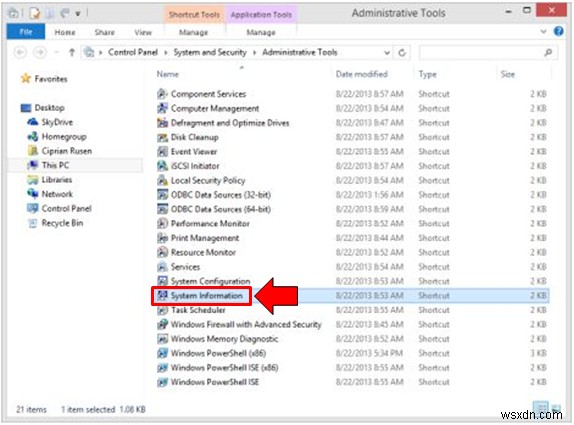574x425 pixels.
Task: Select the System Configuration icon
Action: pos(162,281)
